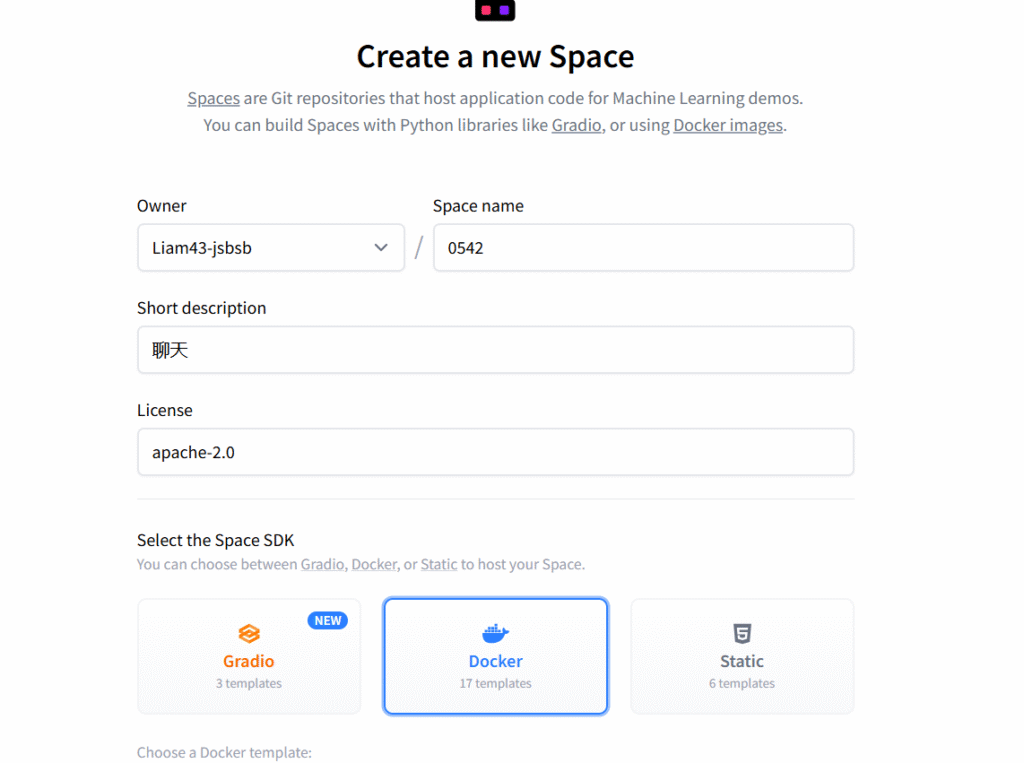Open the Owner dropdown

coord(270,248)
